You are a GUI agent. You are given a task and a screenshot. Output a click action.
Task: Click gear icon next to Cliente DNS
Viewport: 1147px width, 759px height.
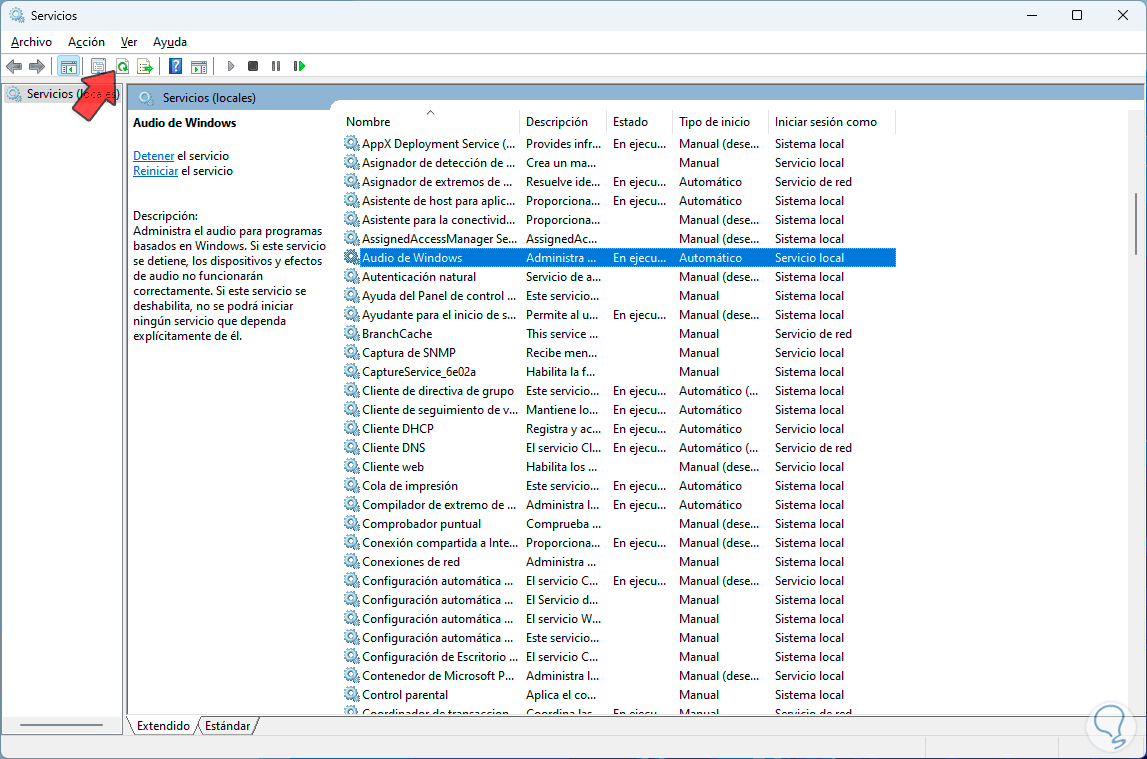click(x=352, y=448)
